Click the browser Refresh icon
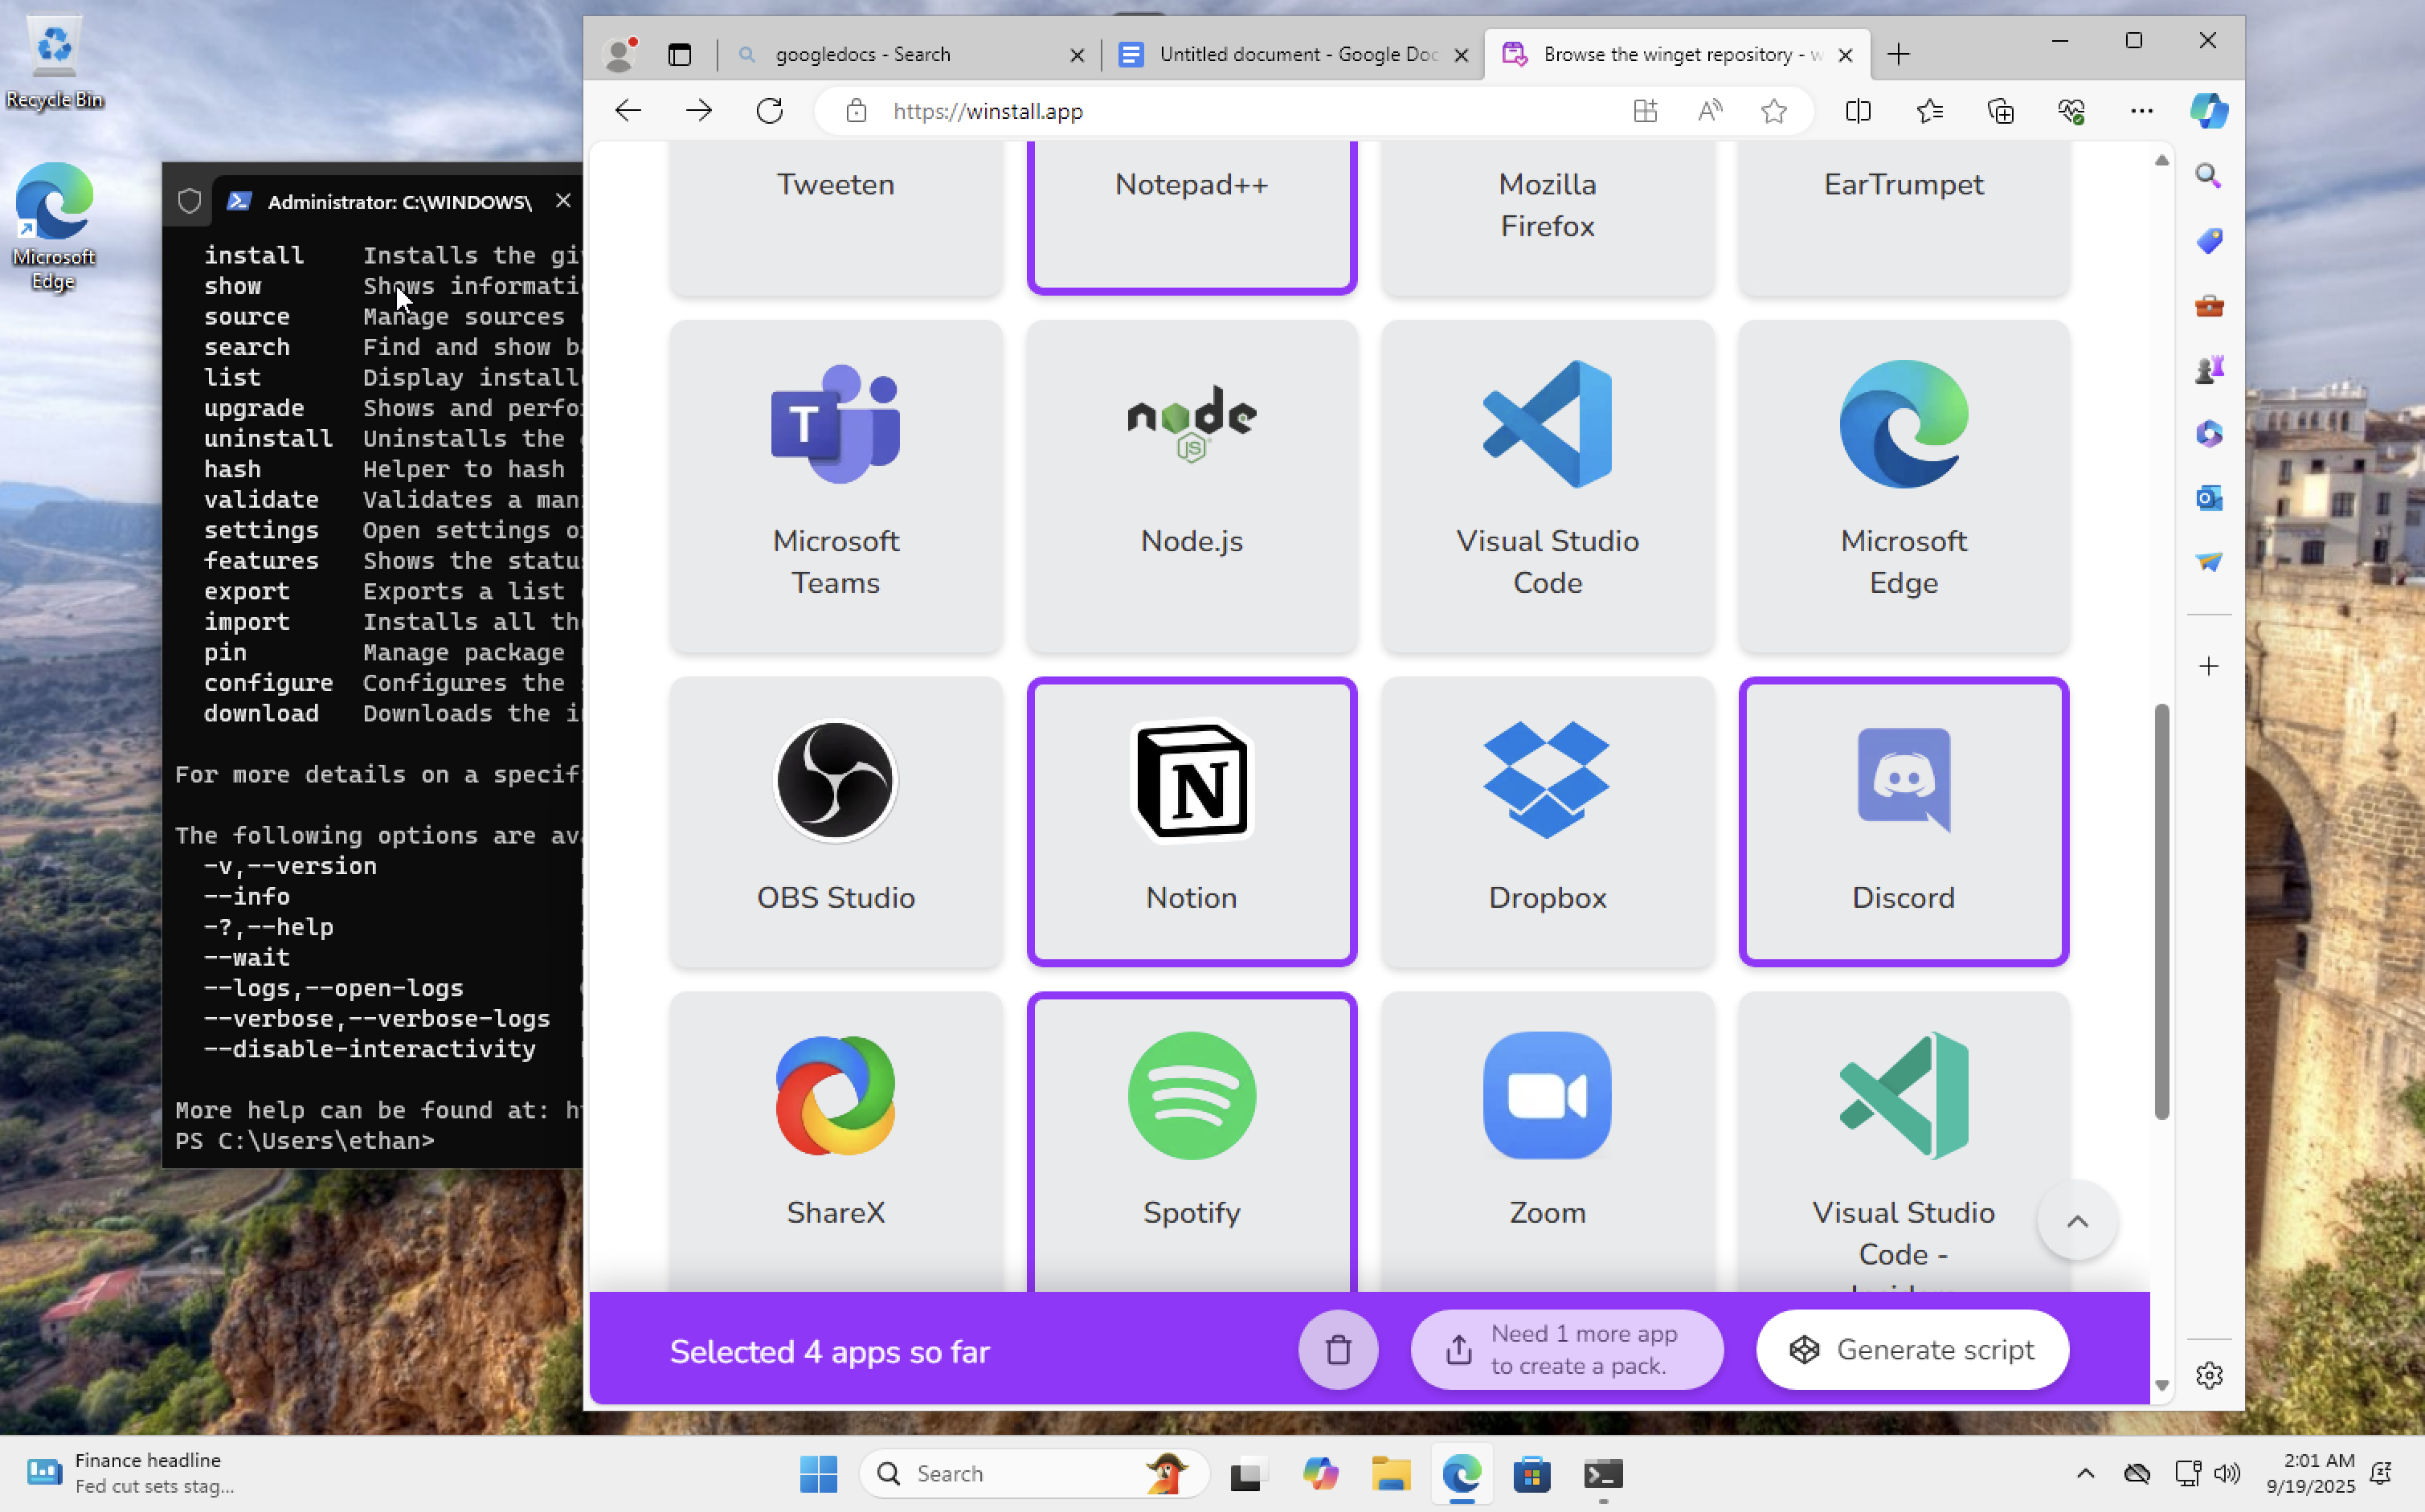 769,111
